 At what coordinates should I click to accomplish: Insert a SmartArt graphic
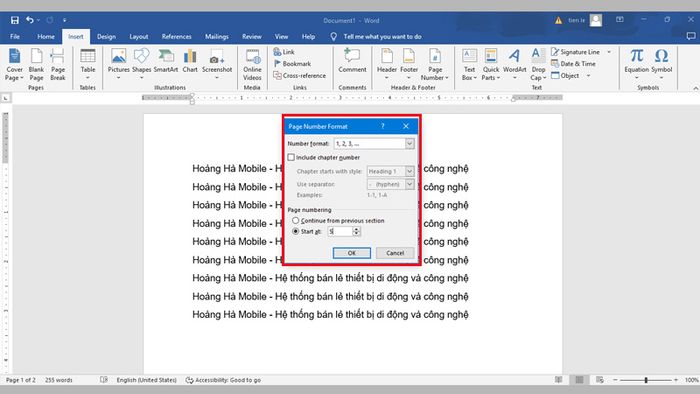click(x=166, y=61)
